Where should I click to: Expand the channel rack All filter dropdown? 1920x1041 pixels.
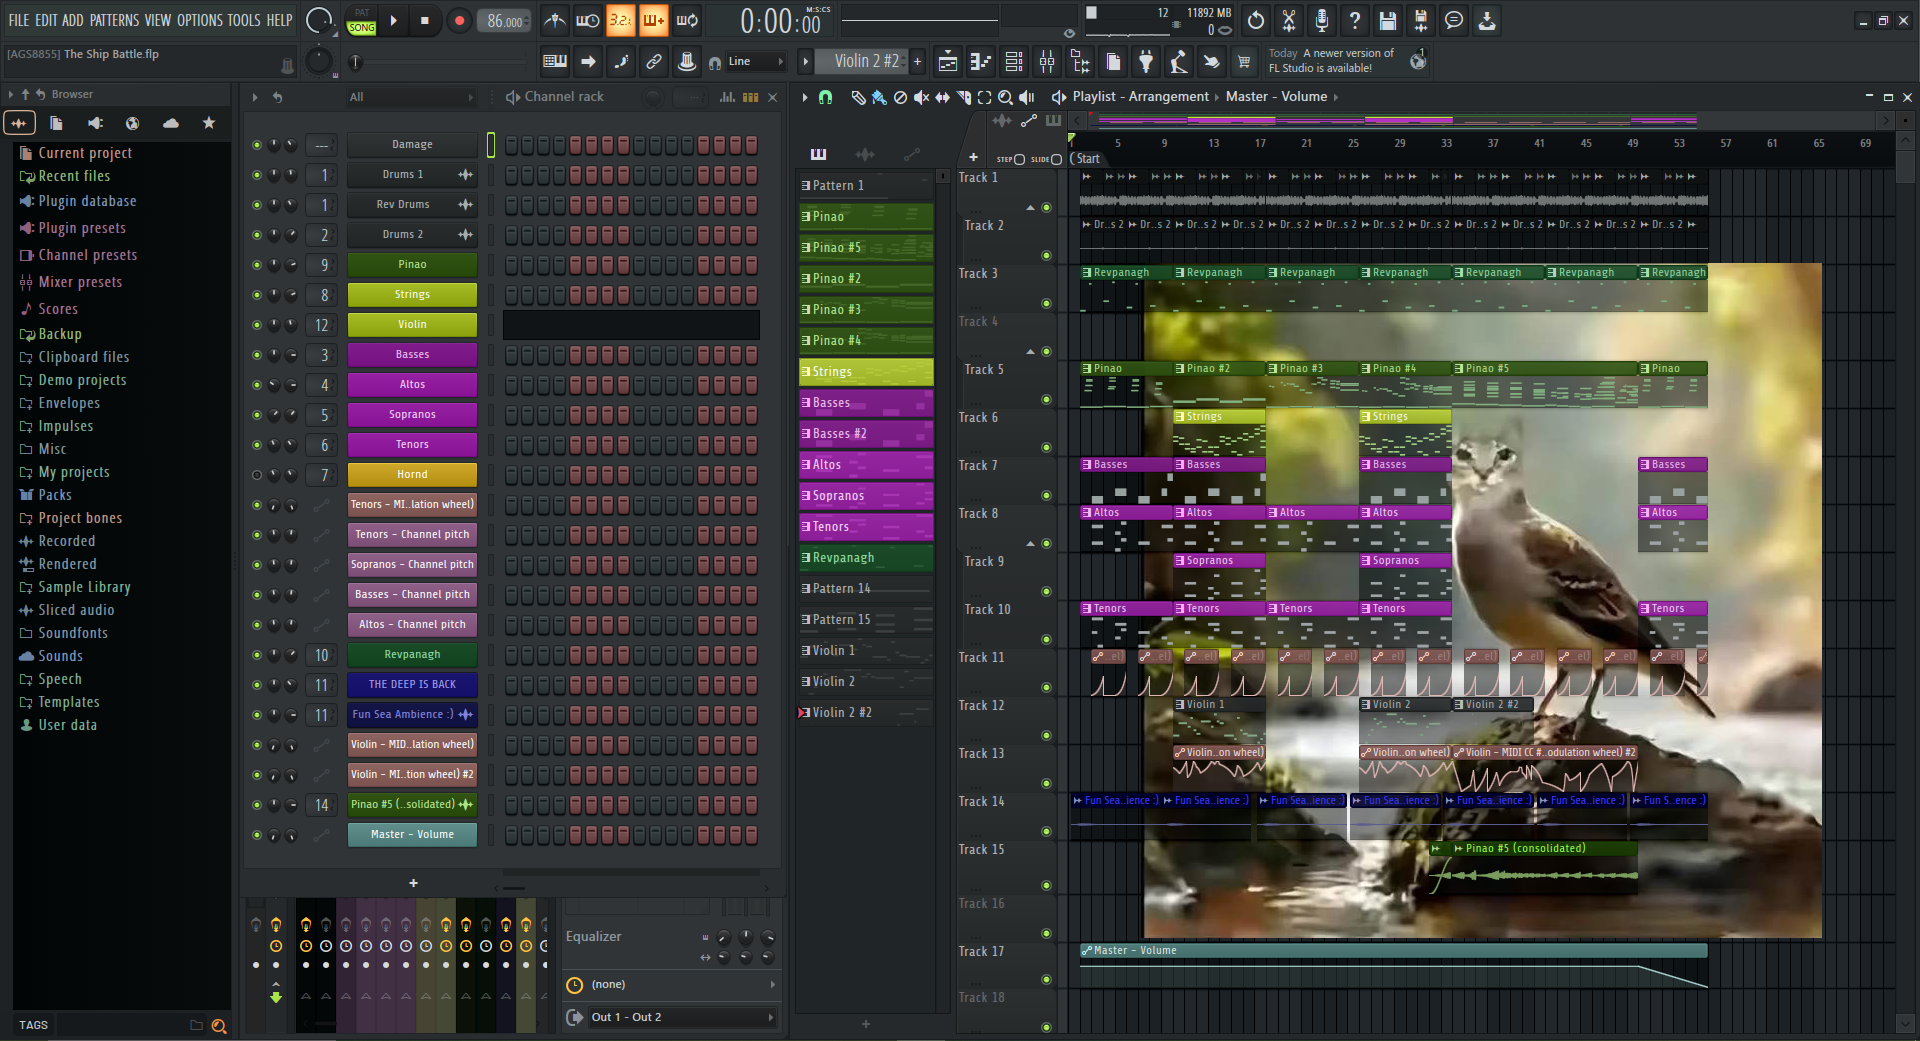pos(410,97)
